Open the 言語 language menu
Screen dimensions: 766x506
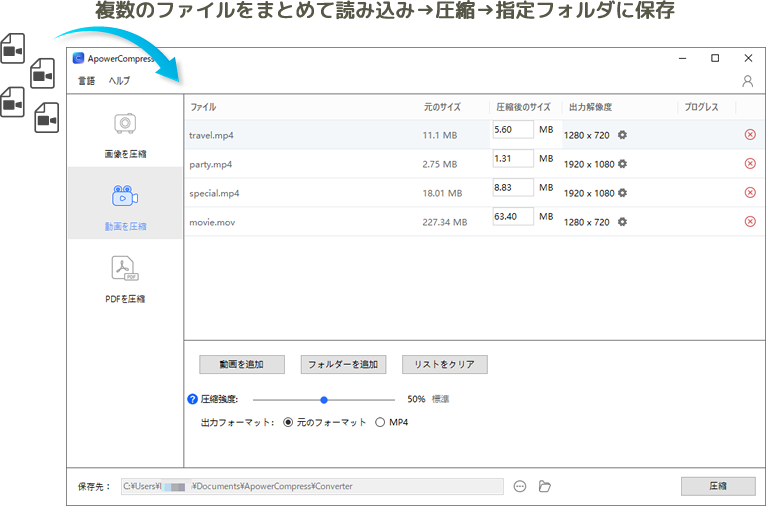87,81
